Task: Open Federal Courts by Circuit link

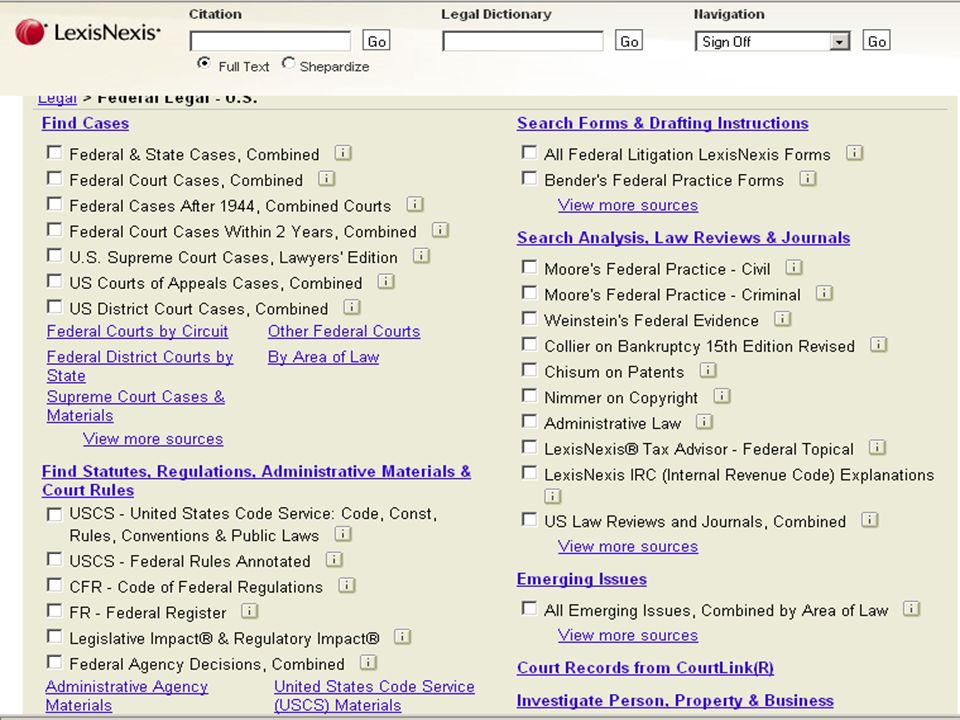Action: [x=137, y=331]
